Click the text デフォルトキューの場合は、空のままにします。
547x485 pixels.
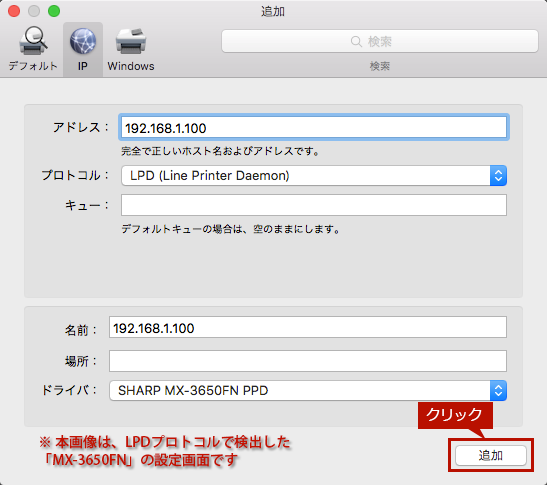231,229
